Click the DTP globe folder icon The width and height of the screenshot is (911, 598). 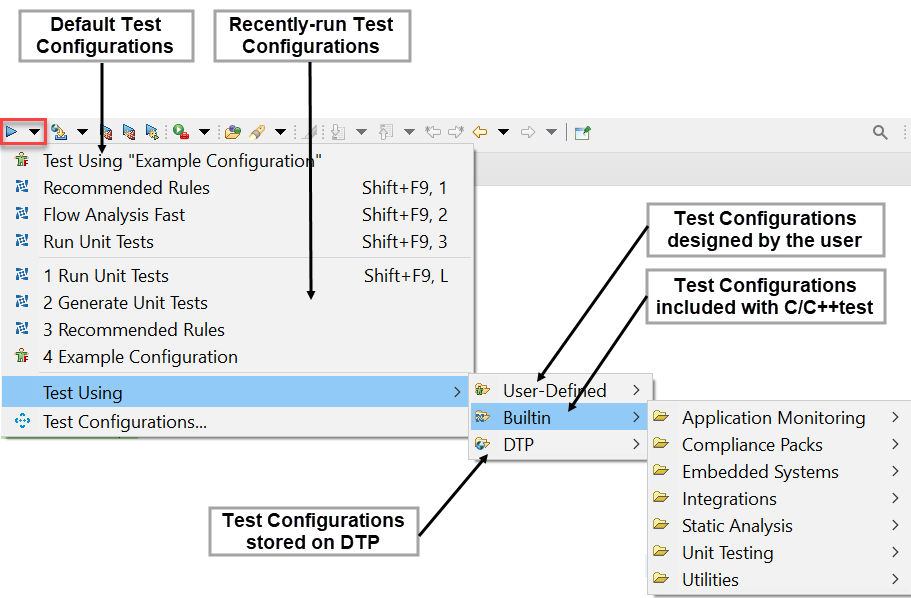pyautogui.click(x=483, y=444)
